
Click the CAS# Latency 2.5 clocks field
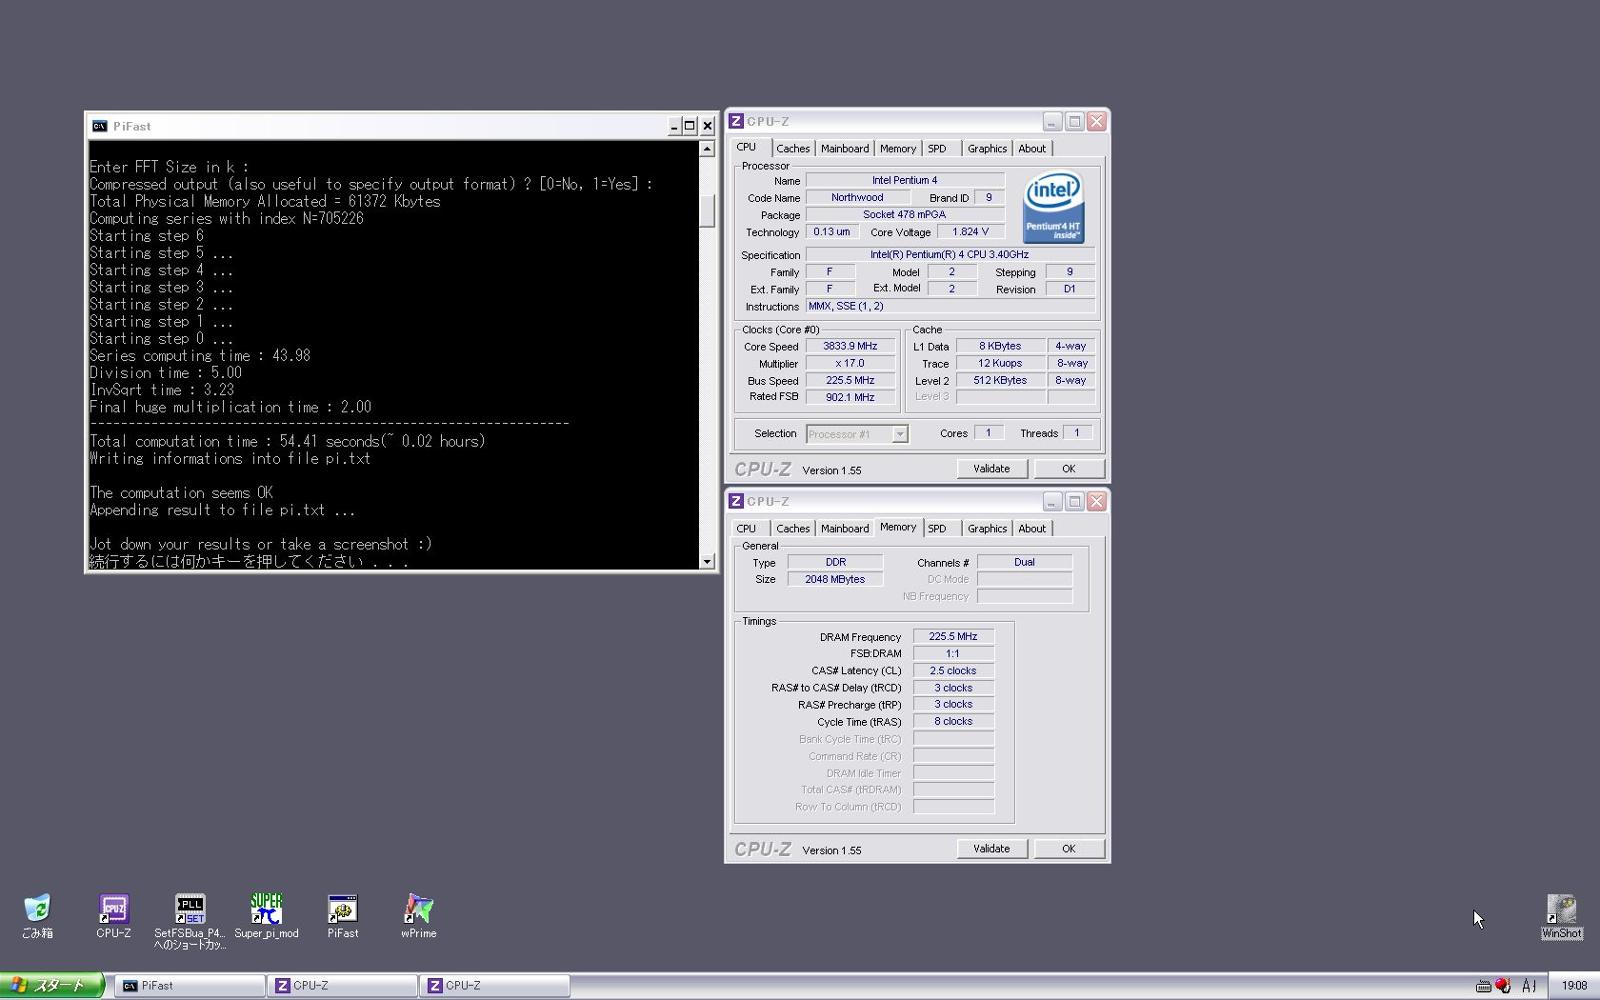pyautogui.click(x=953, y=671)
